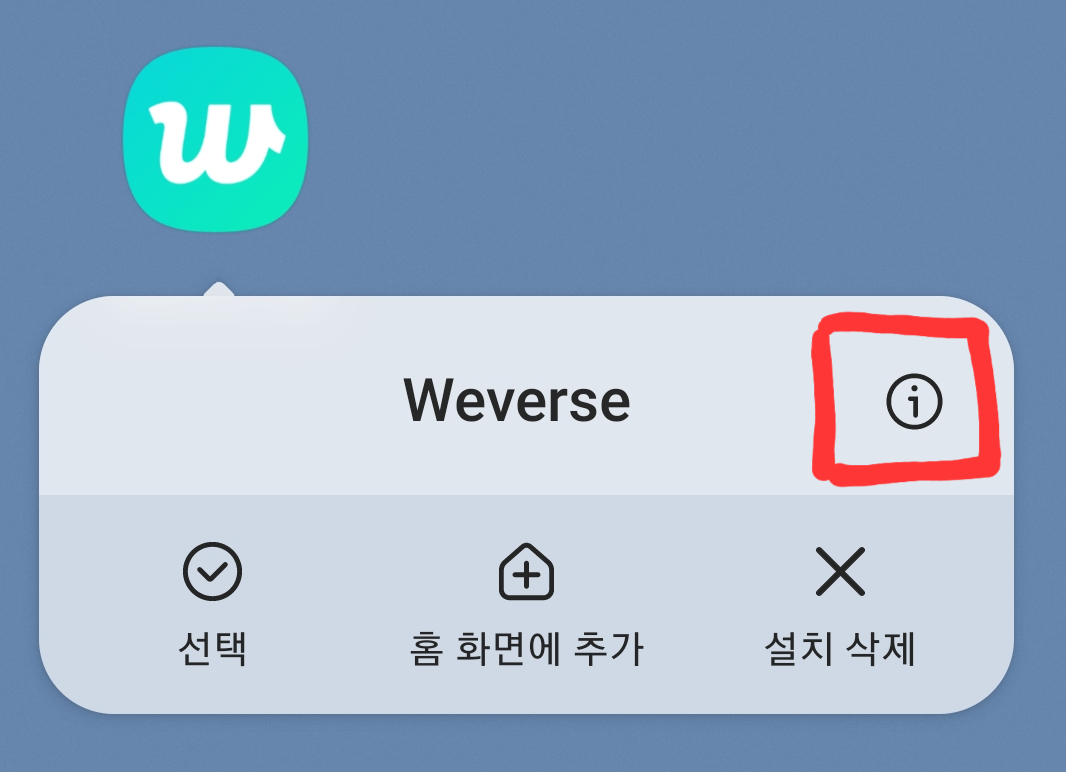Tap the small popup pointer under the app icon

pos(218,289)
